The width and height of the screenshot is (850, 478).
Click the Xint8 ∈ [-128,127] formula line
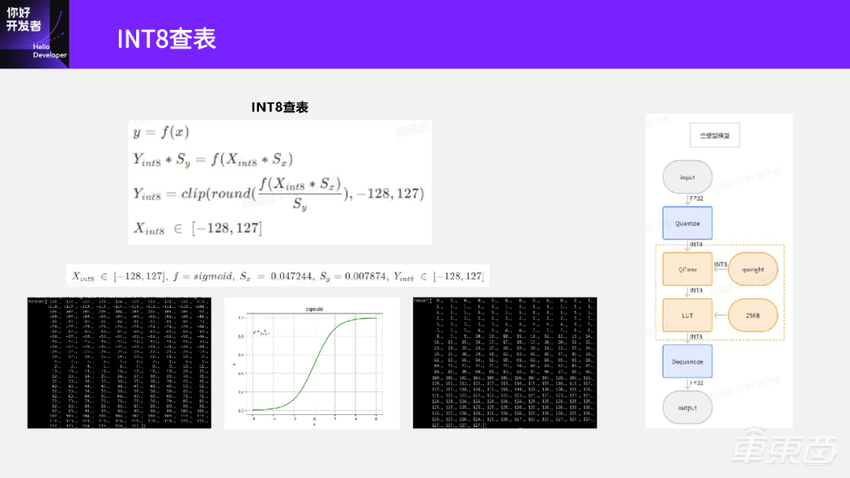pos(197,228)
